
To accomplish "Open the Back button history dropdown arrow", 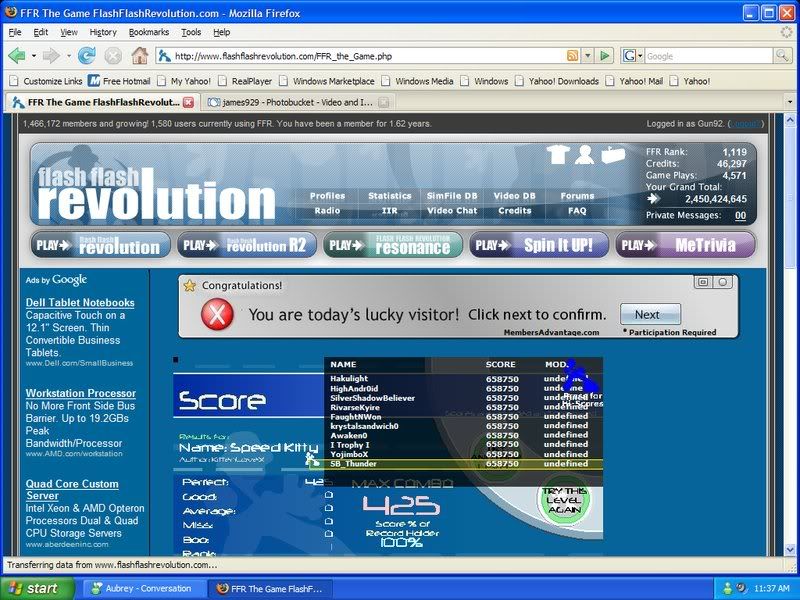I will click(33, 56).
